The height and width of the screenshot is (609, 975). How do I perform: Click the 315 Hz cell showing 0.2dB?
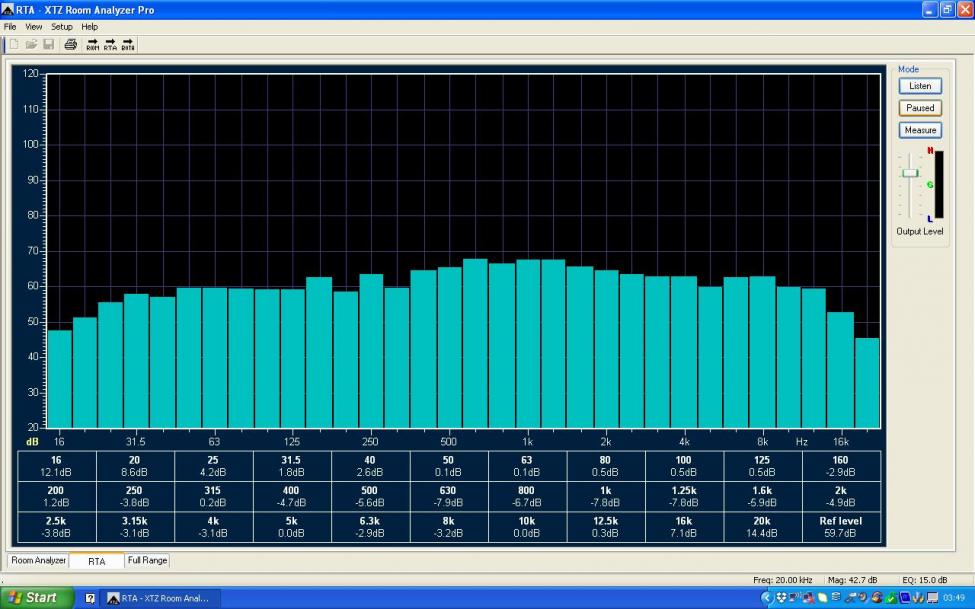213,496
